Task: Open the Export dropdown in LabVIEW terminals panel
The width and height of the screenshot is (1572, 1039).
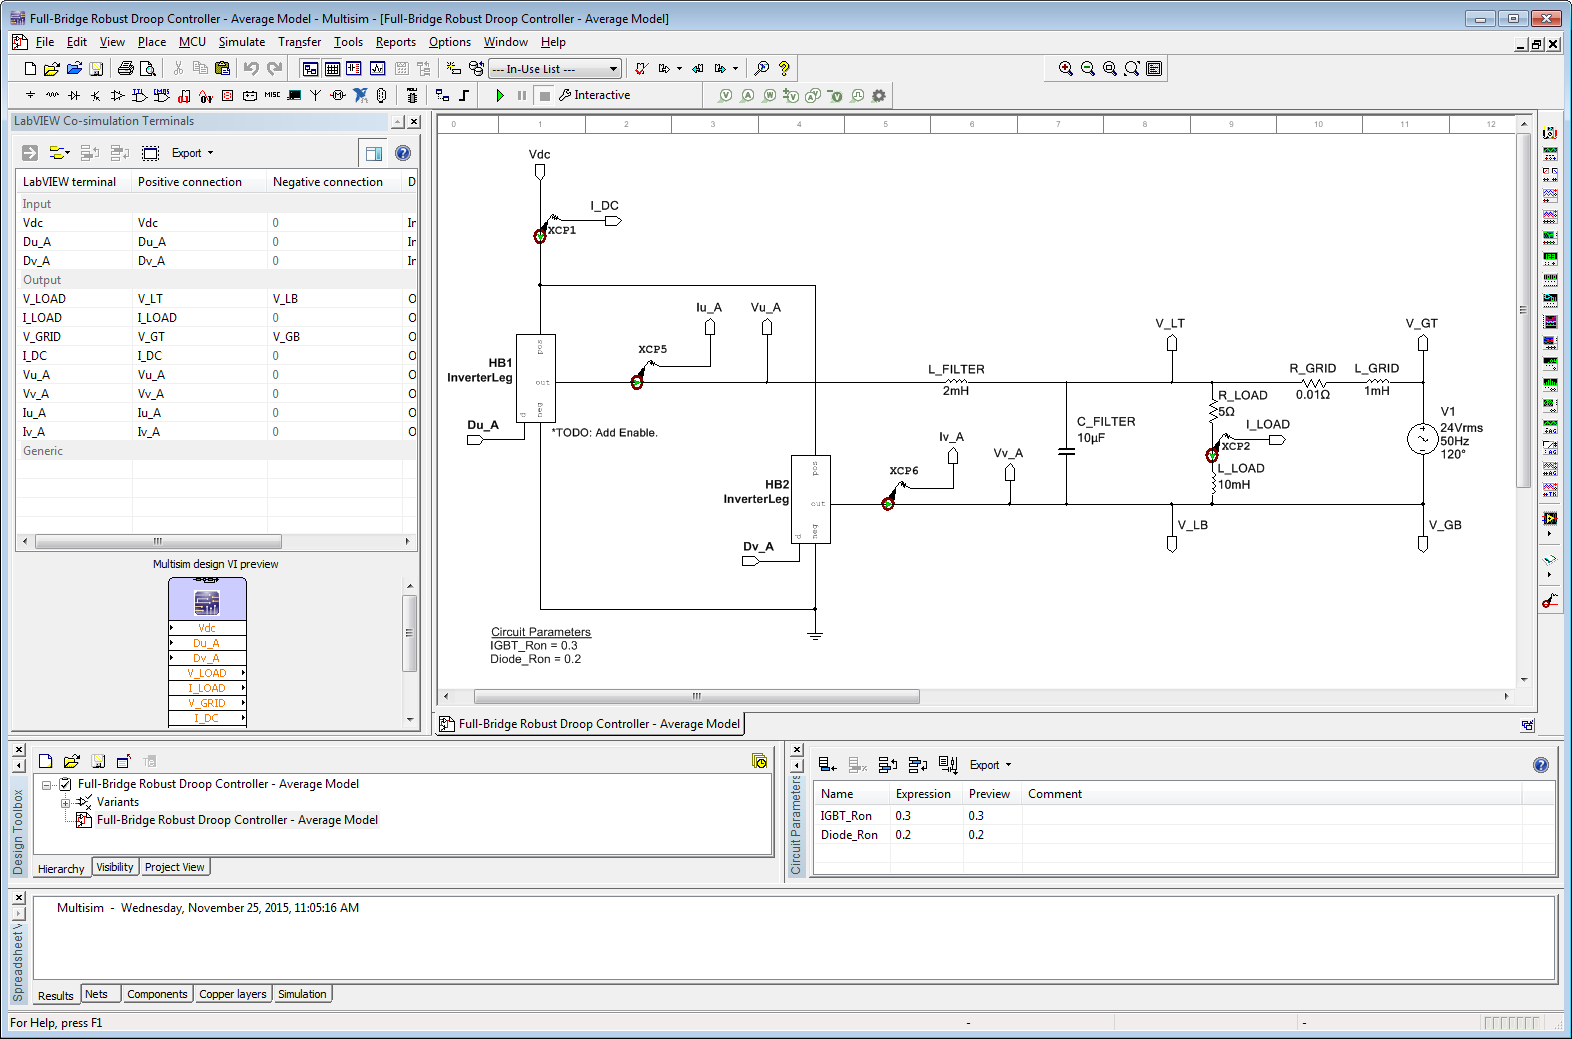Action: (x=193, y=153)
